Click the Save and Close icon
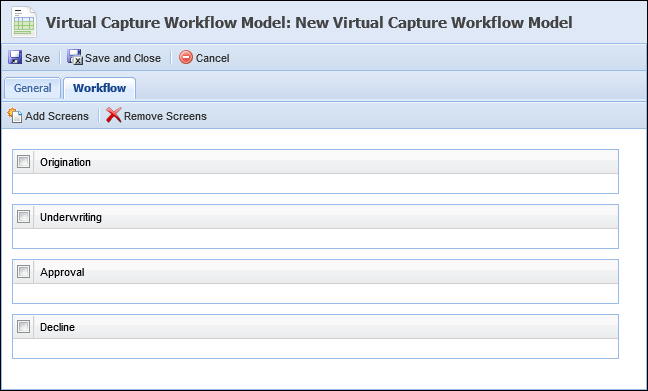 (x=75, y=57)
